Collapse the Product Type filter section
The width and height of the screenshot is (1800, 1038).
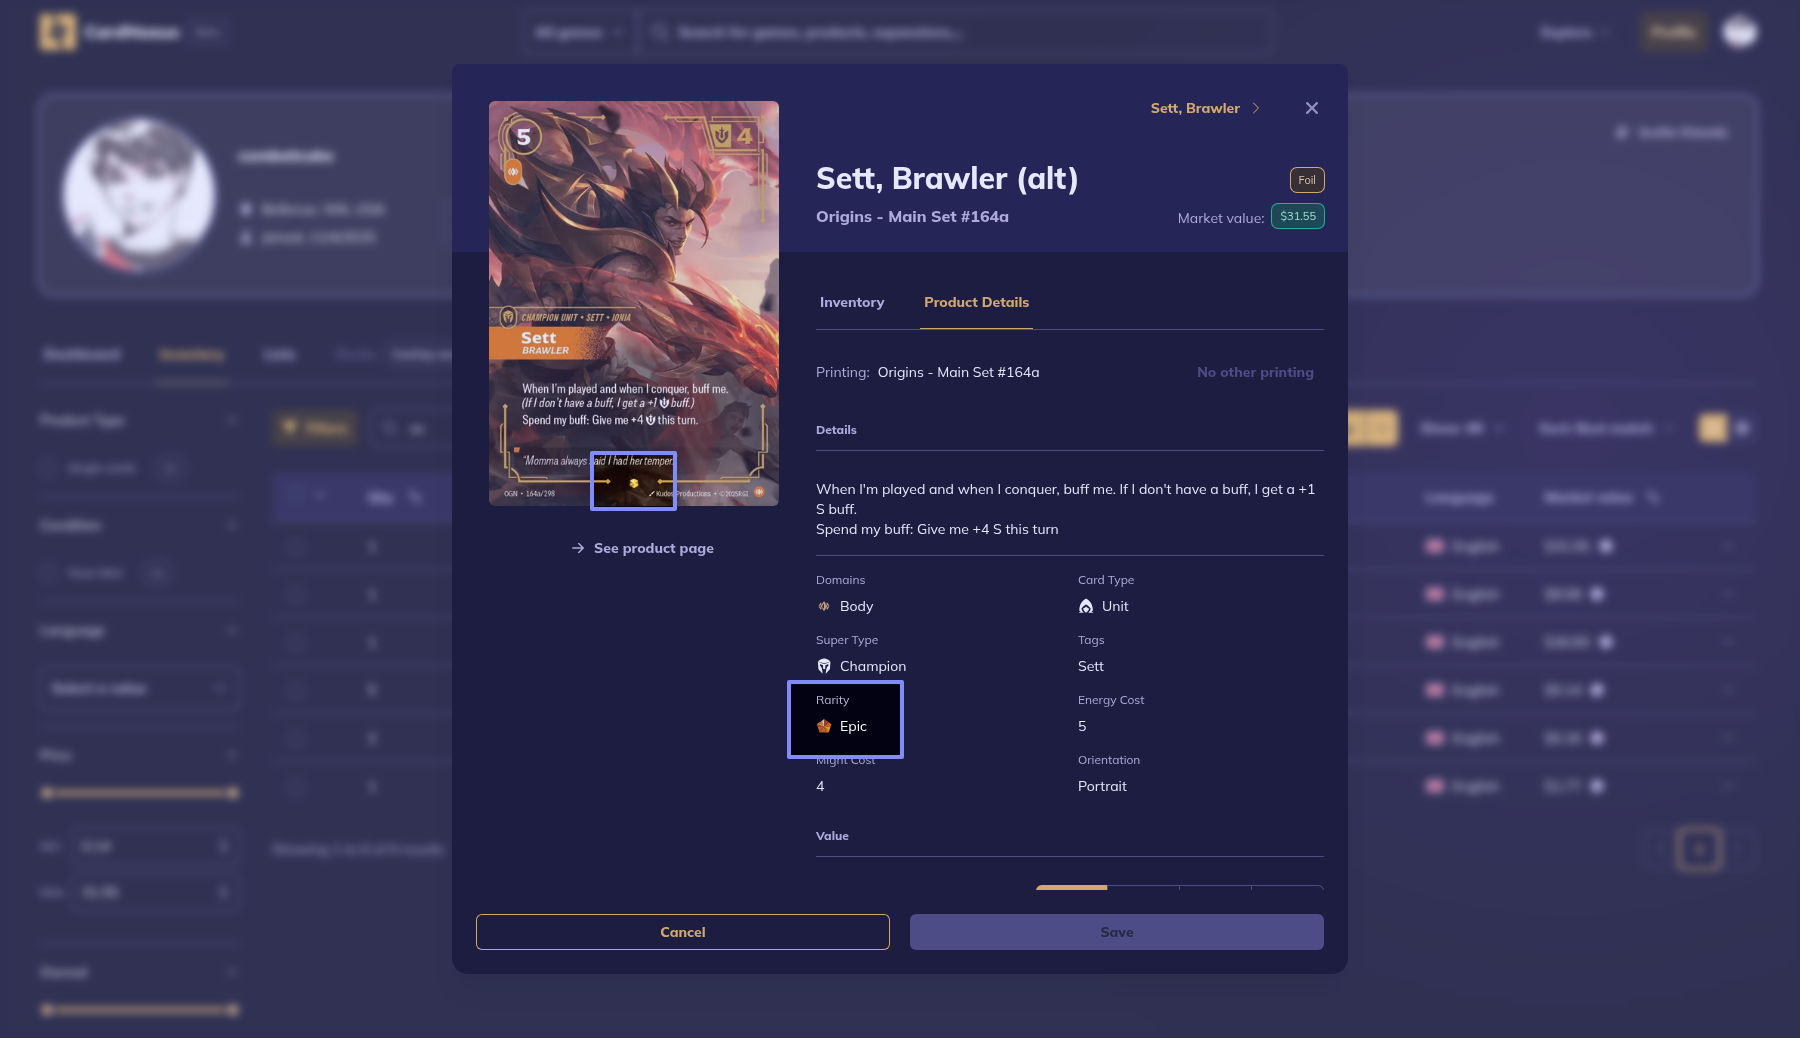(x=231, y=420)
